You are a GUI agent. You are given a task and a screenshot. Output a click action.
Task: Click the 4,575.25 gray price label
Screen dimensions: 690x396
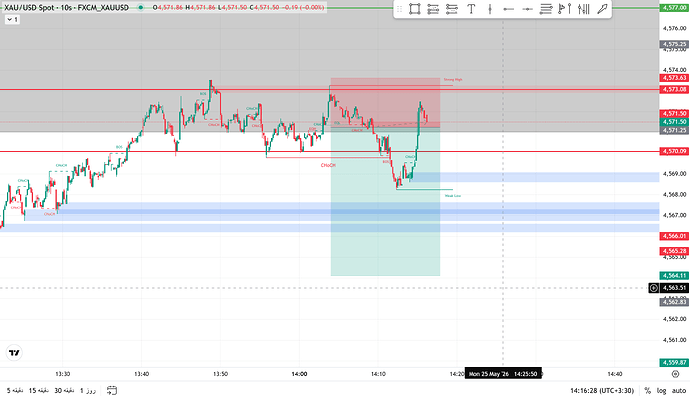(674, 44)
